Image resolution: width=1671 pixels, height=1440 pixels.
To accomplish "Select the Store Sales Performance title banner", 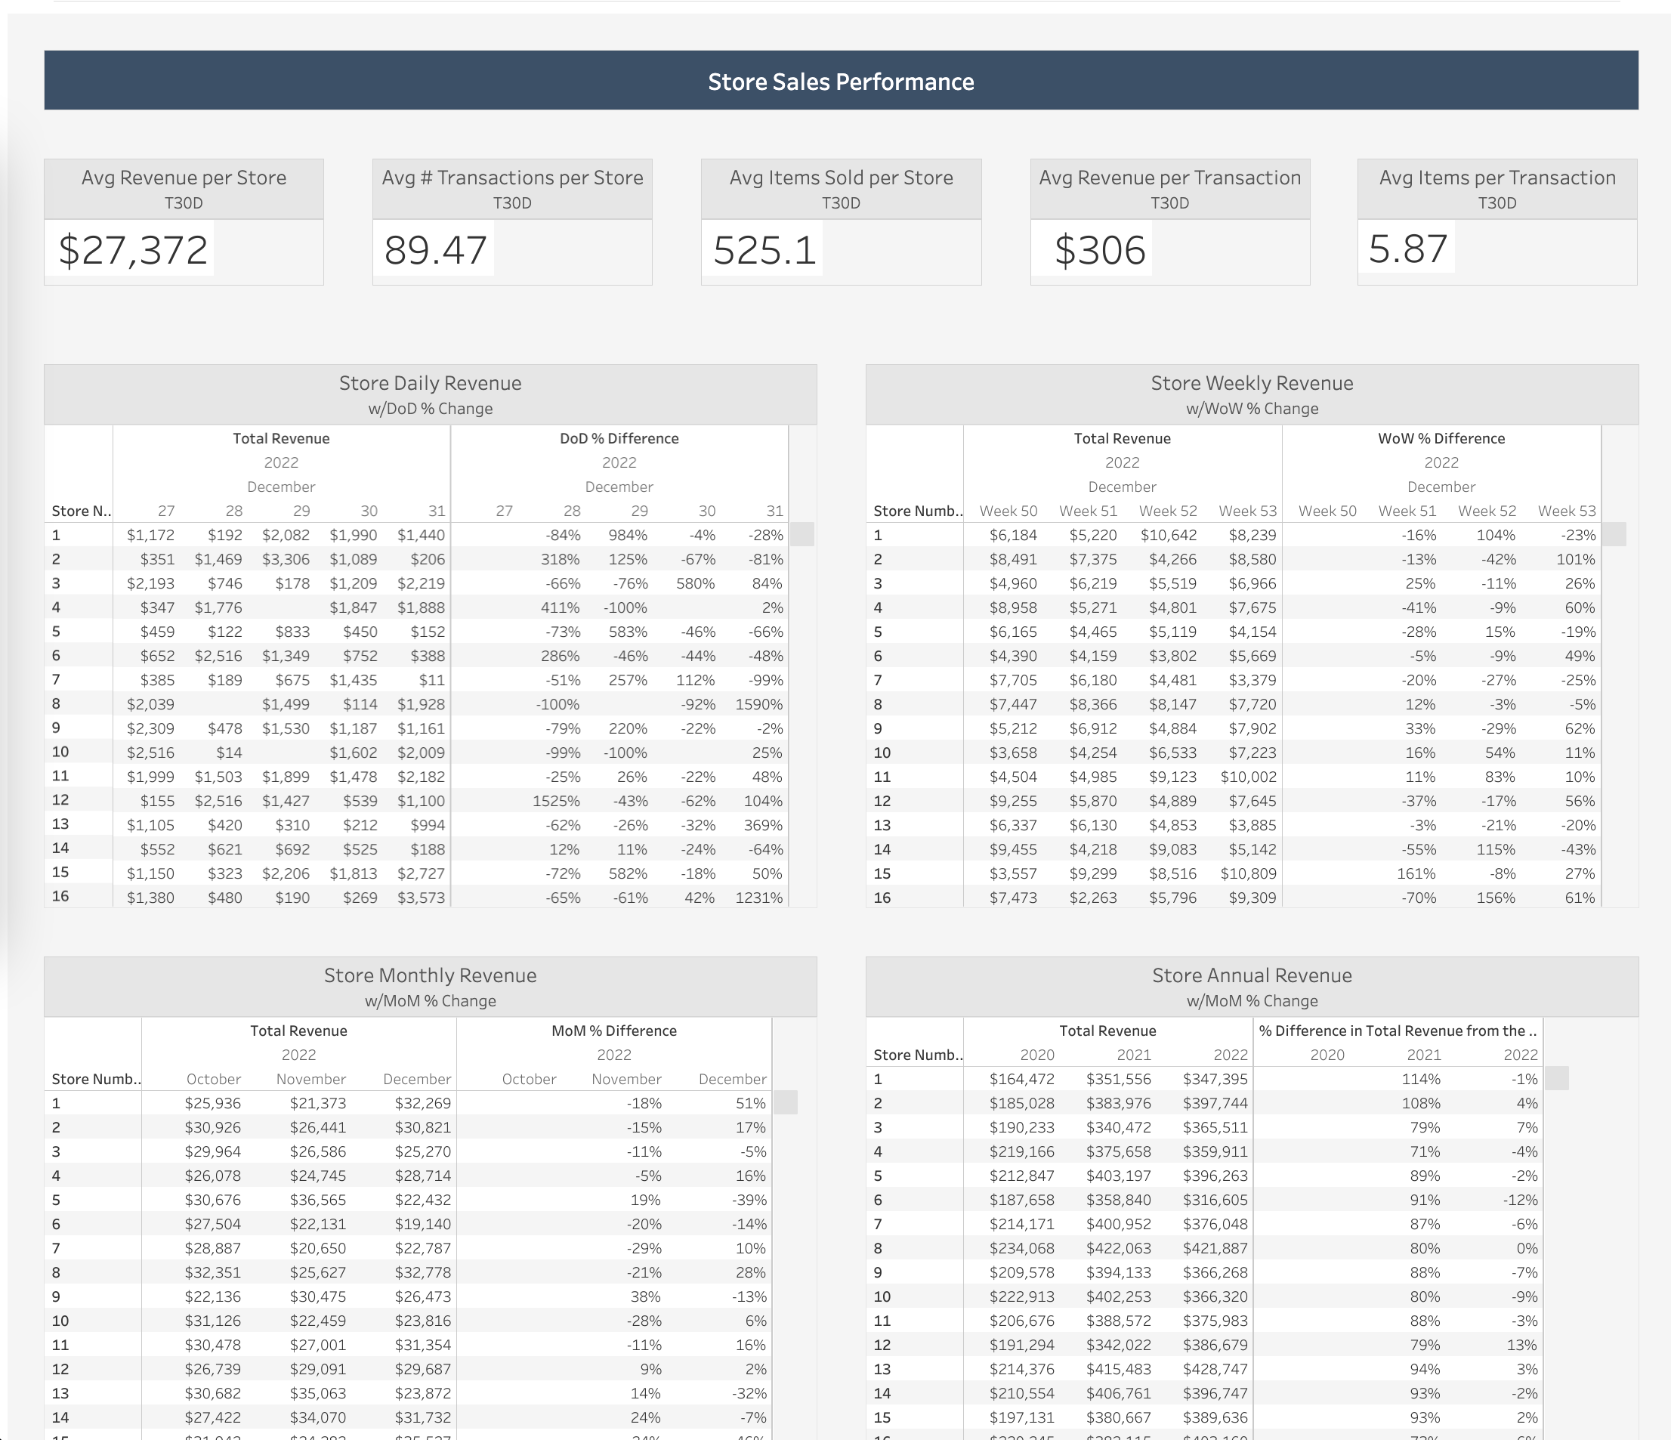I will coord(841,82).
